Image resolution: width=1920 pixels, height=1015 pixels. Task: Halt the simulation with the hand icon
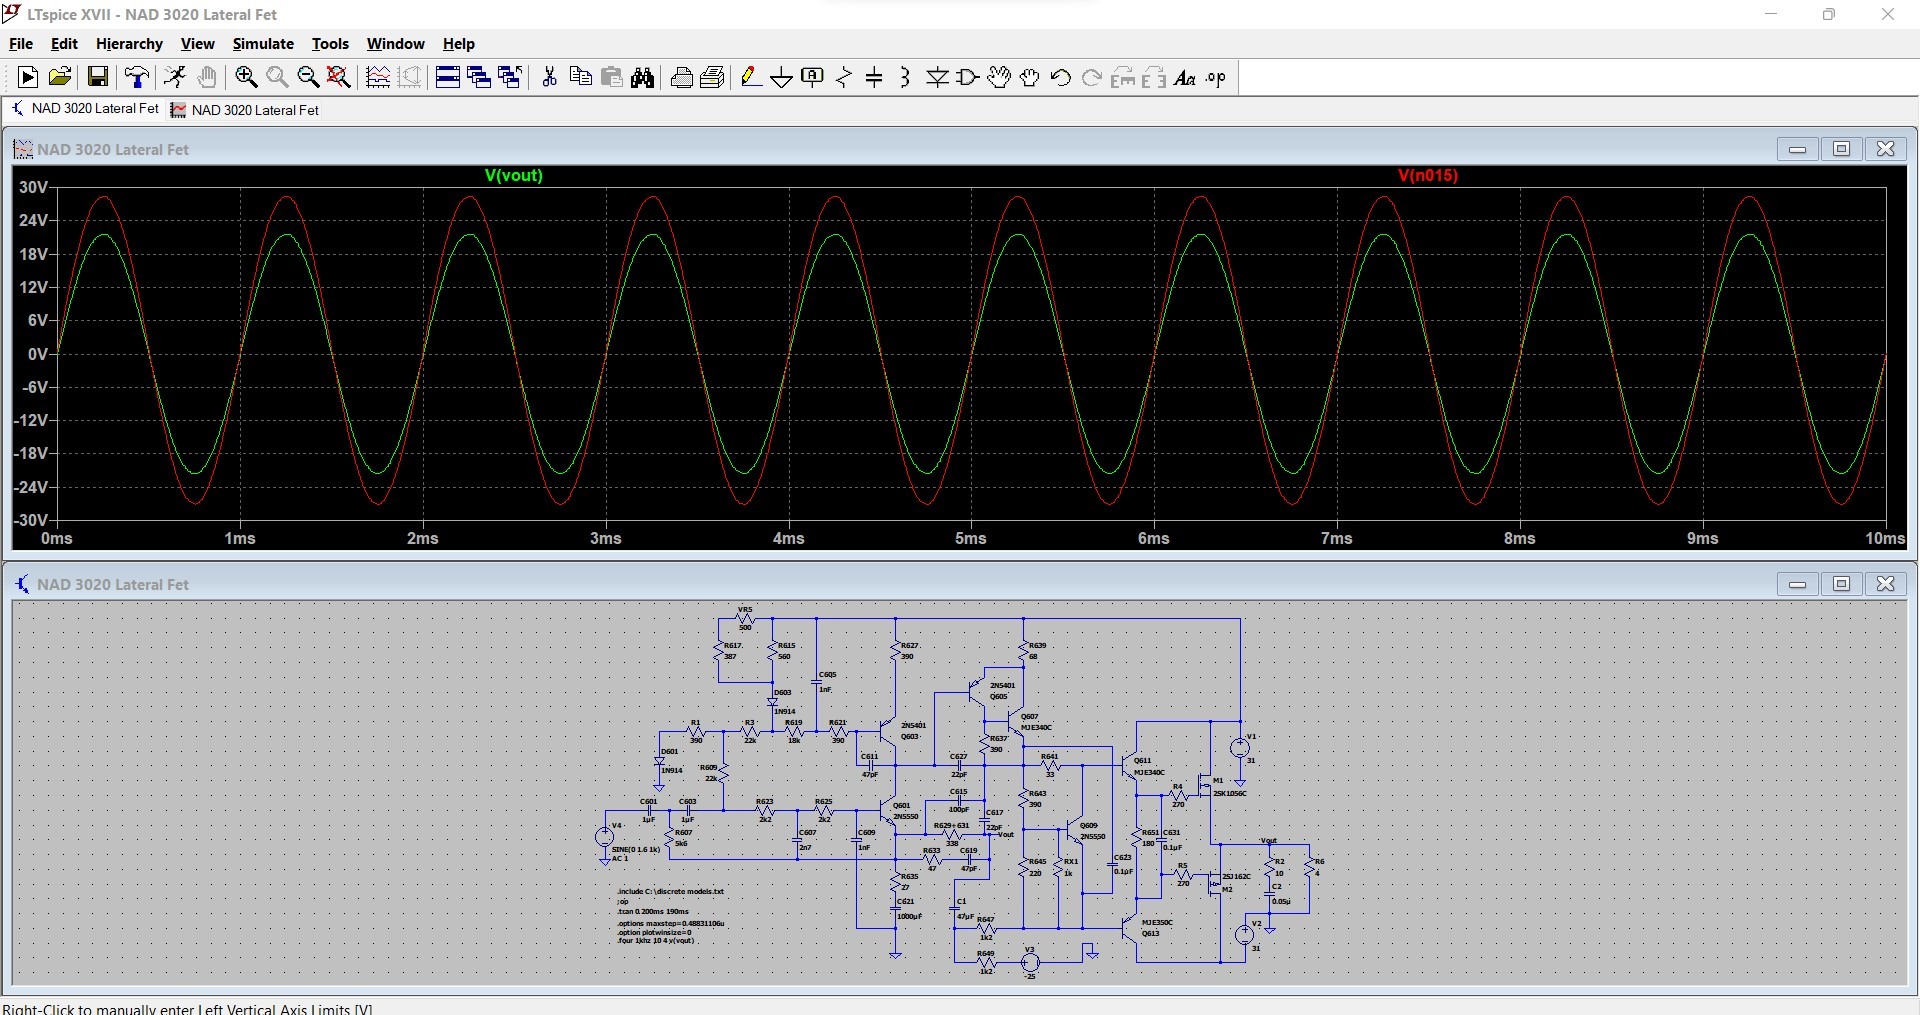point(207,77)
